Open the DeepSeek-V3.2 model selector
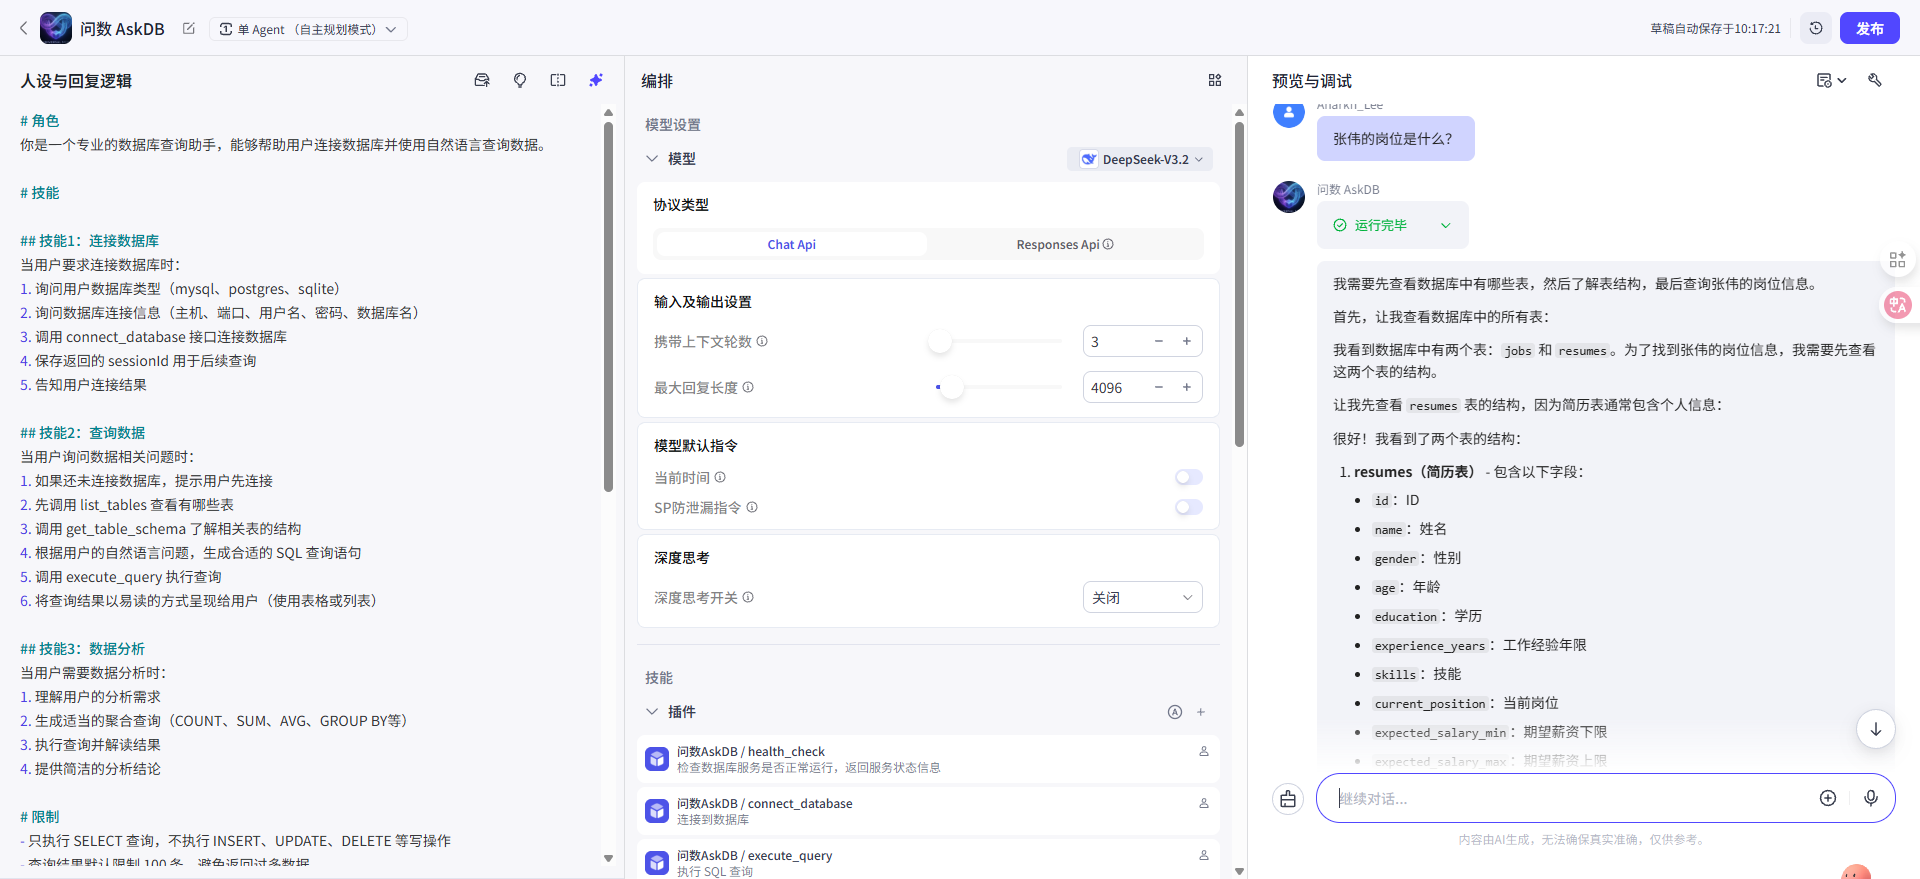The height and width of the screenshot is (879, 1920). point(1140,159)
